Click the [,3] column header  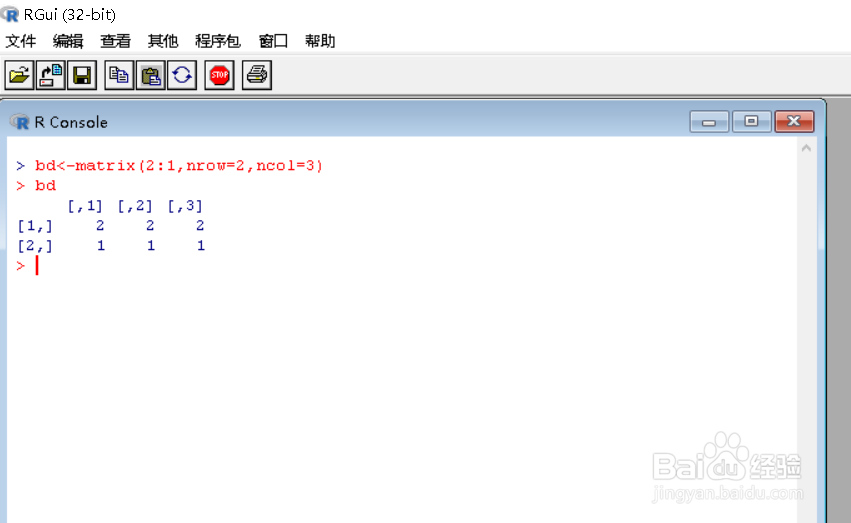click(x=185, y=206)
